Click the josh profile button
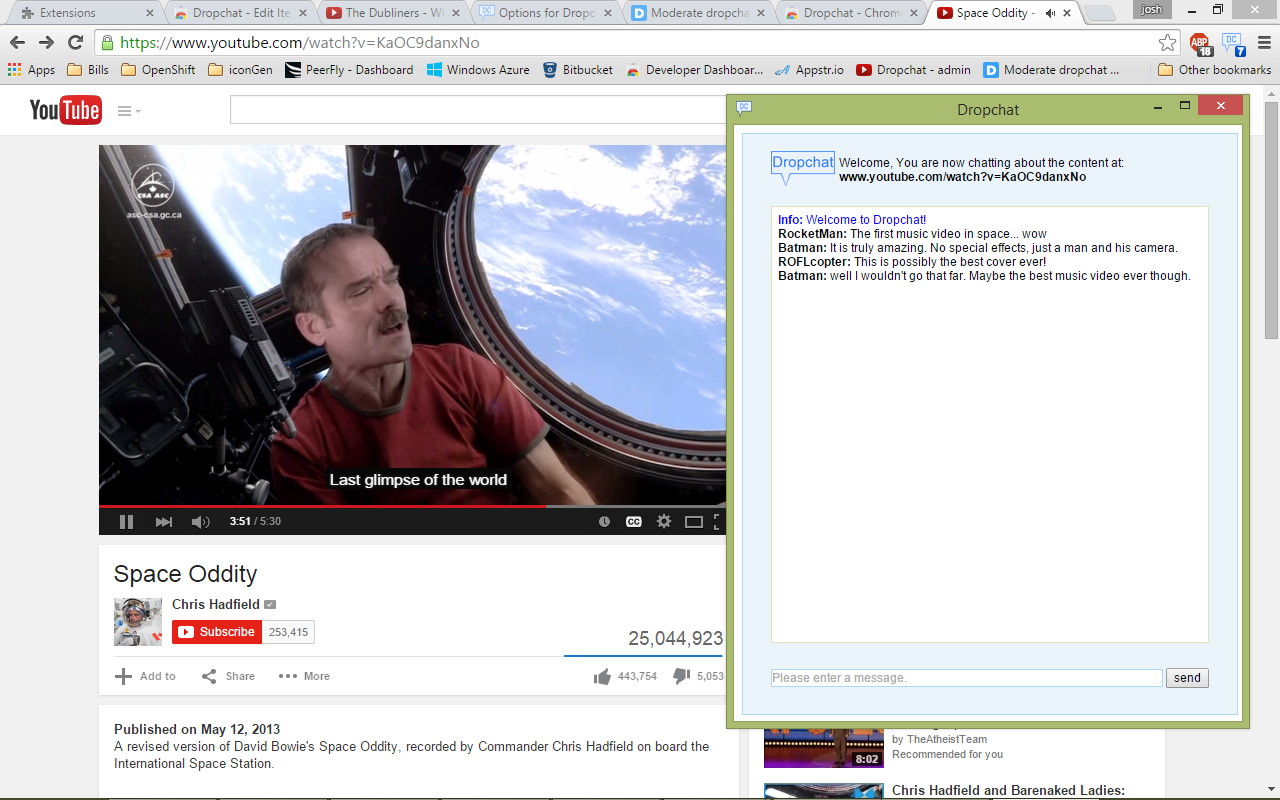Viewport: 1280px width, 800px height. [x=1152, y=9]
